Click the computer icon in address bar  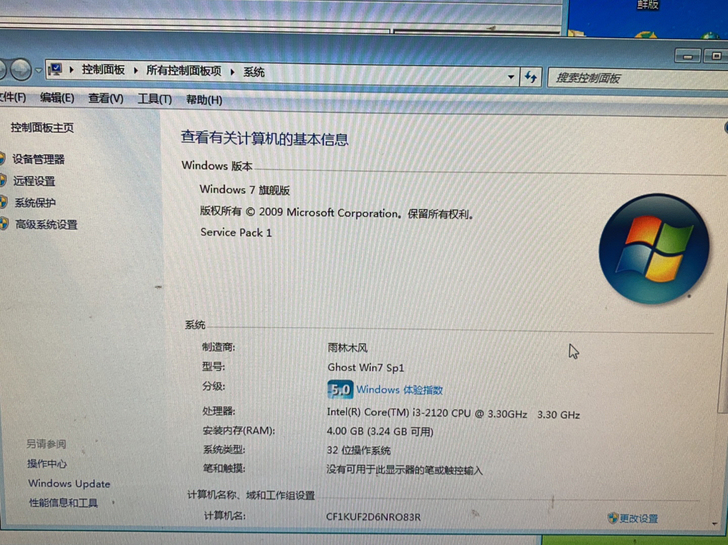(55, 70)
